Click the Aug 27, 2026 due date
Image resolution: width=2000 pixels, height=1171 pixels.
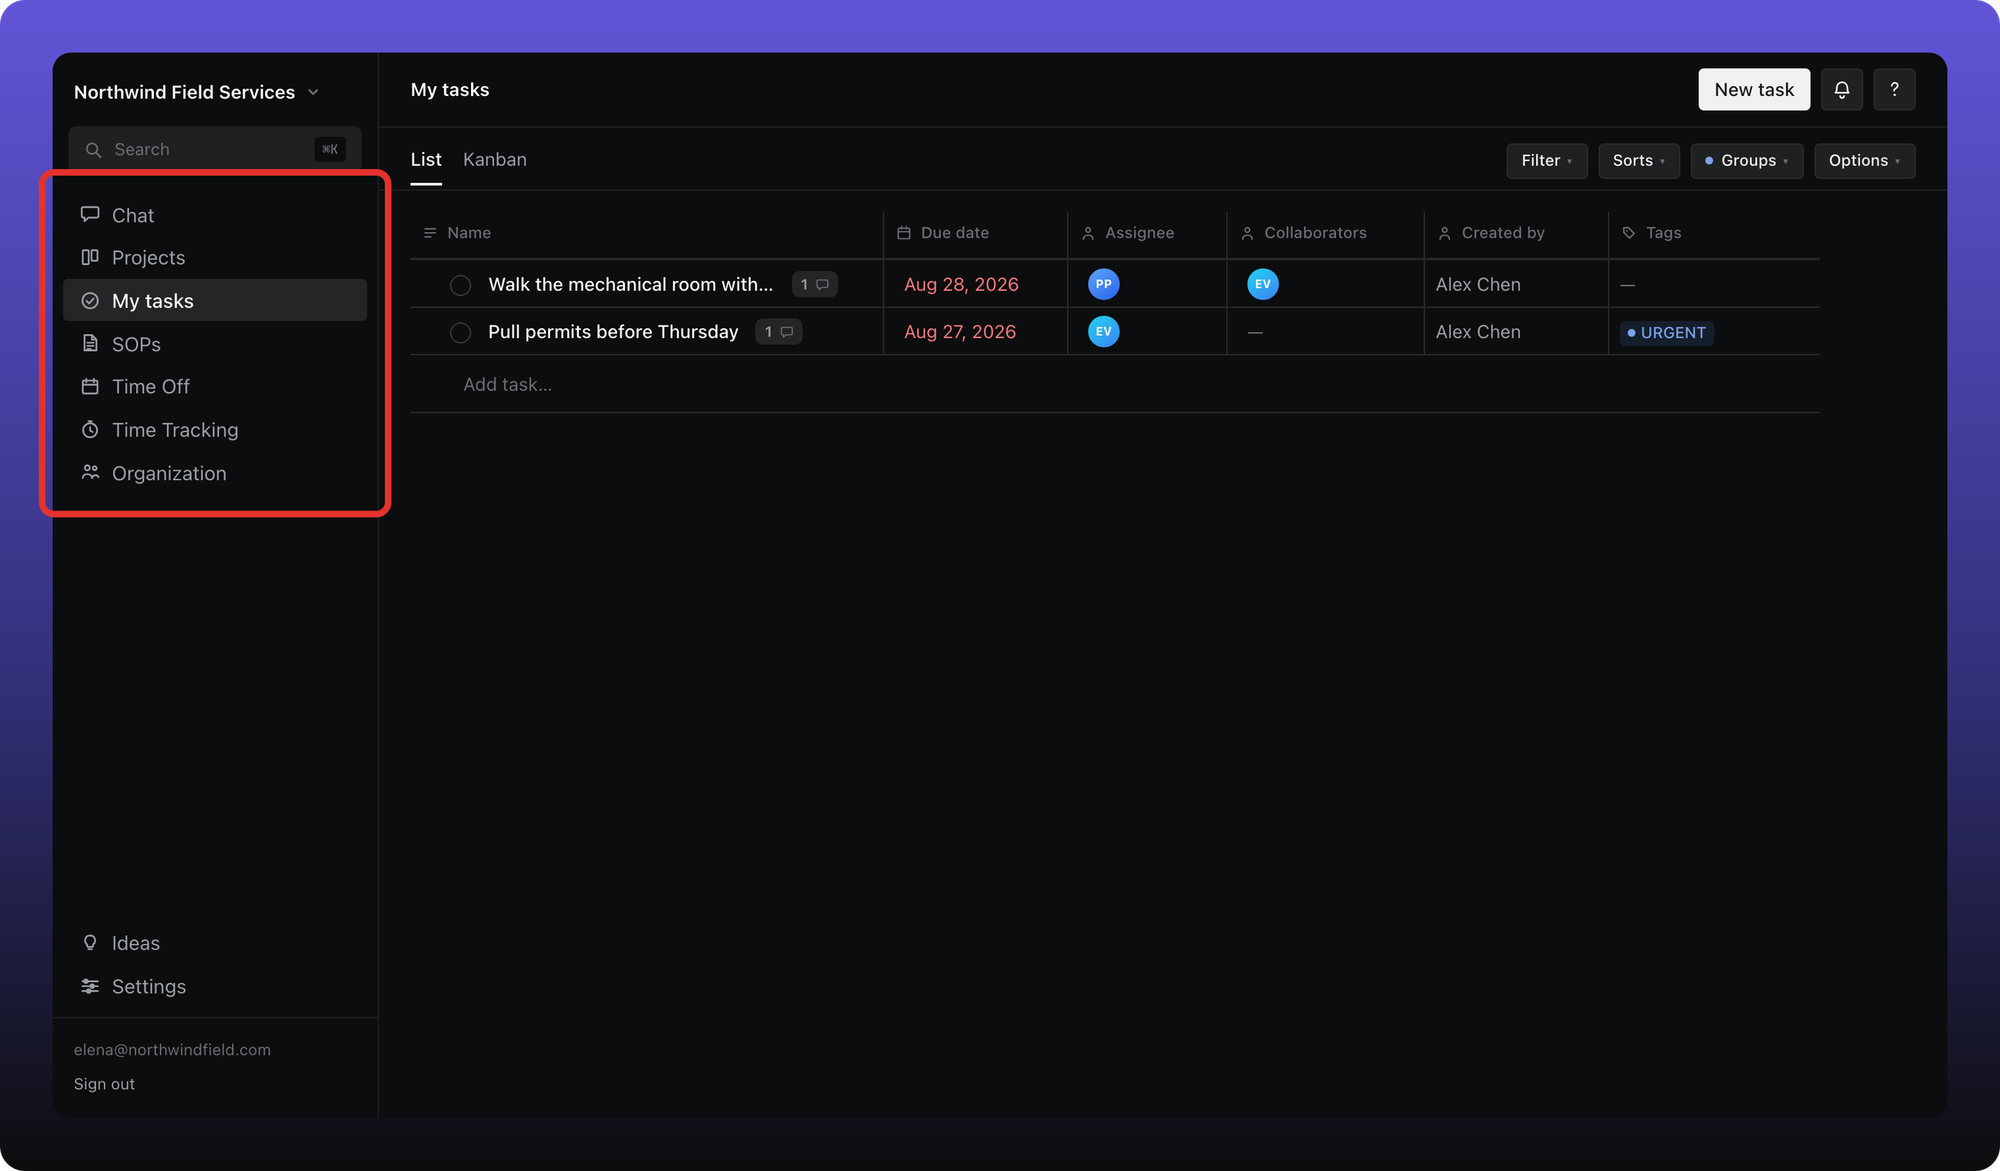960,332
